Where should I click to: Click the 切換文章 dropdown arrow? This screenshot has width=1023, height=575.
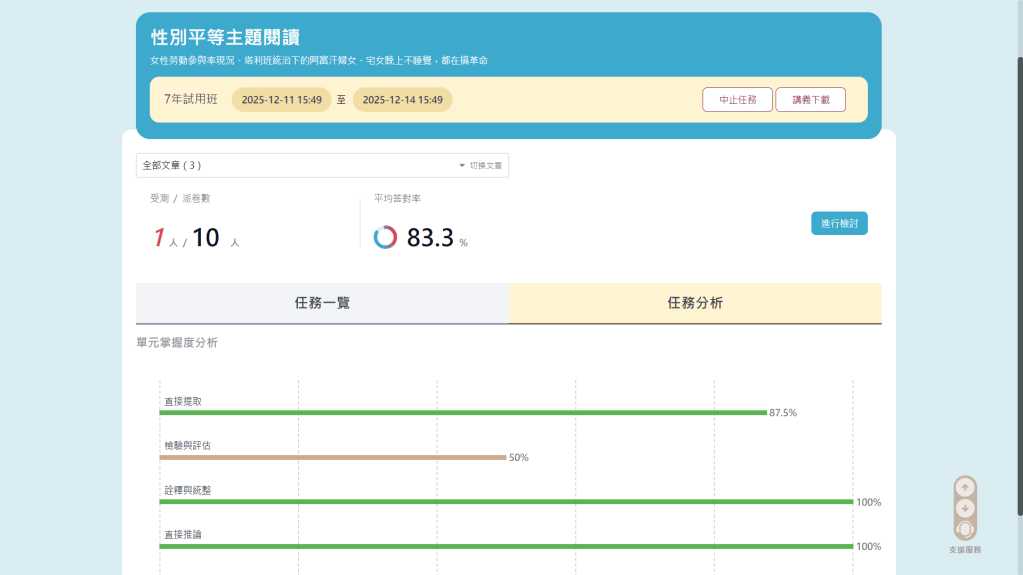tap(462, 165)
